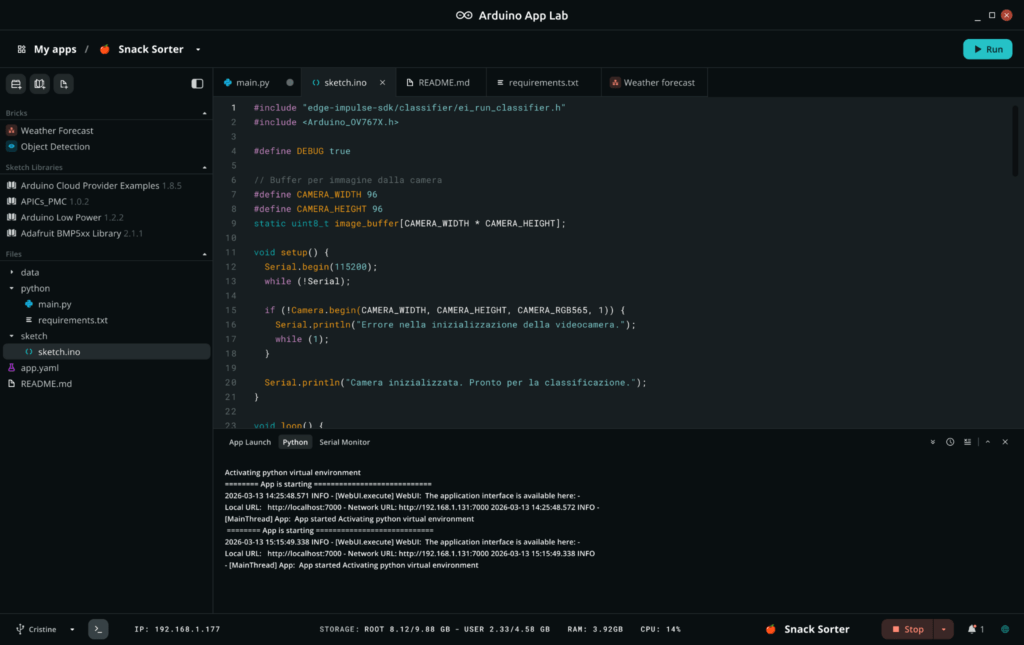Expand the data folder

12,272
